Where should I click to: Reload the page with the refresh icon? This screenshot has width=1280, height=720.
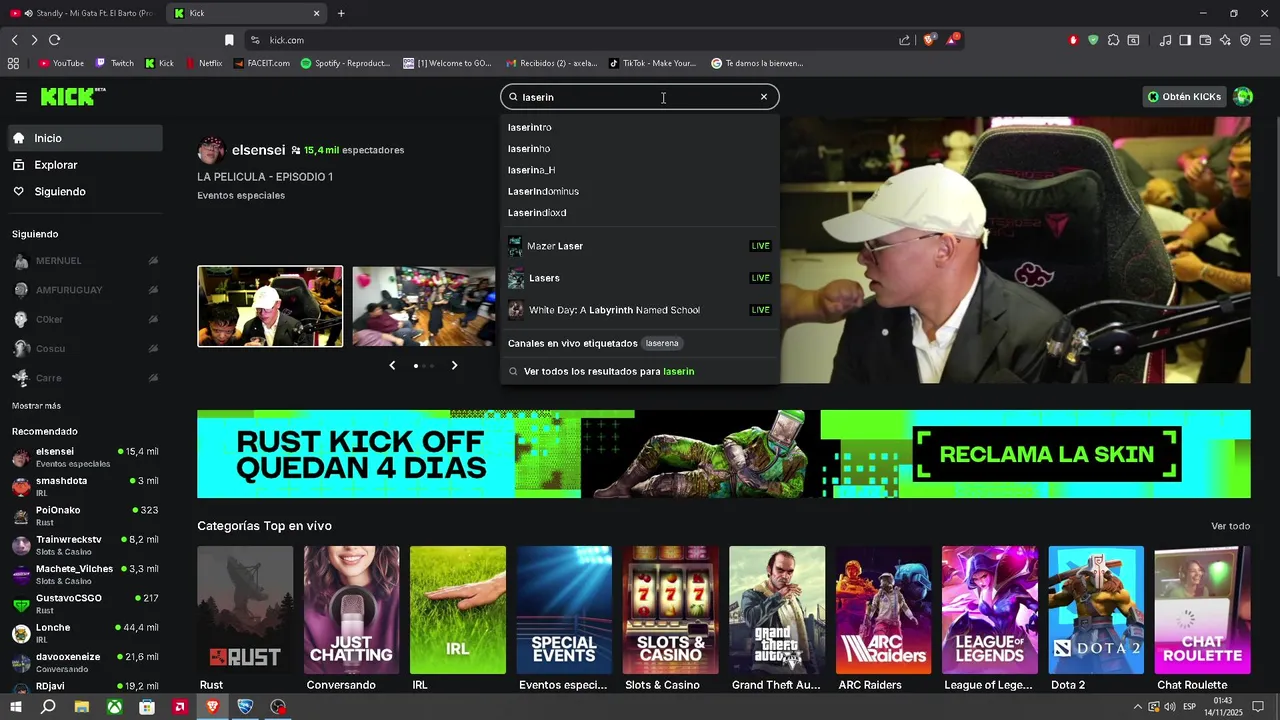click(54, 40)
